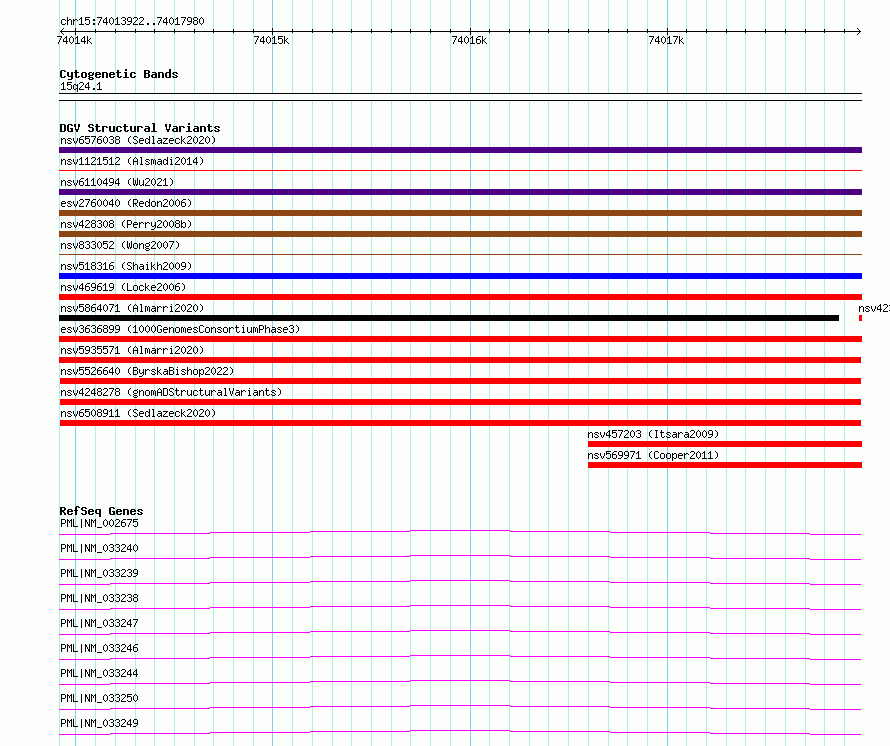Click the brown bar under esv2760040 (Redon2006)
This screenshot has height=746, width=890.
pyautogui.click(x=460, y=213)
